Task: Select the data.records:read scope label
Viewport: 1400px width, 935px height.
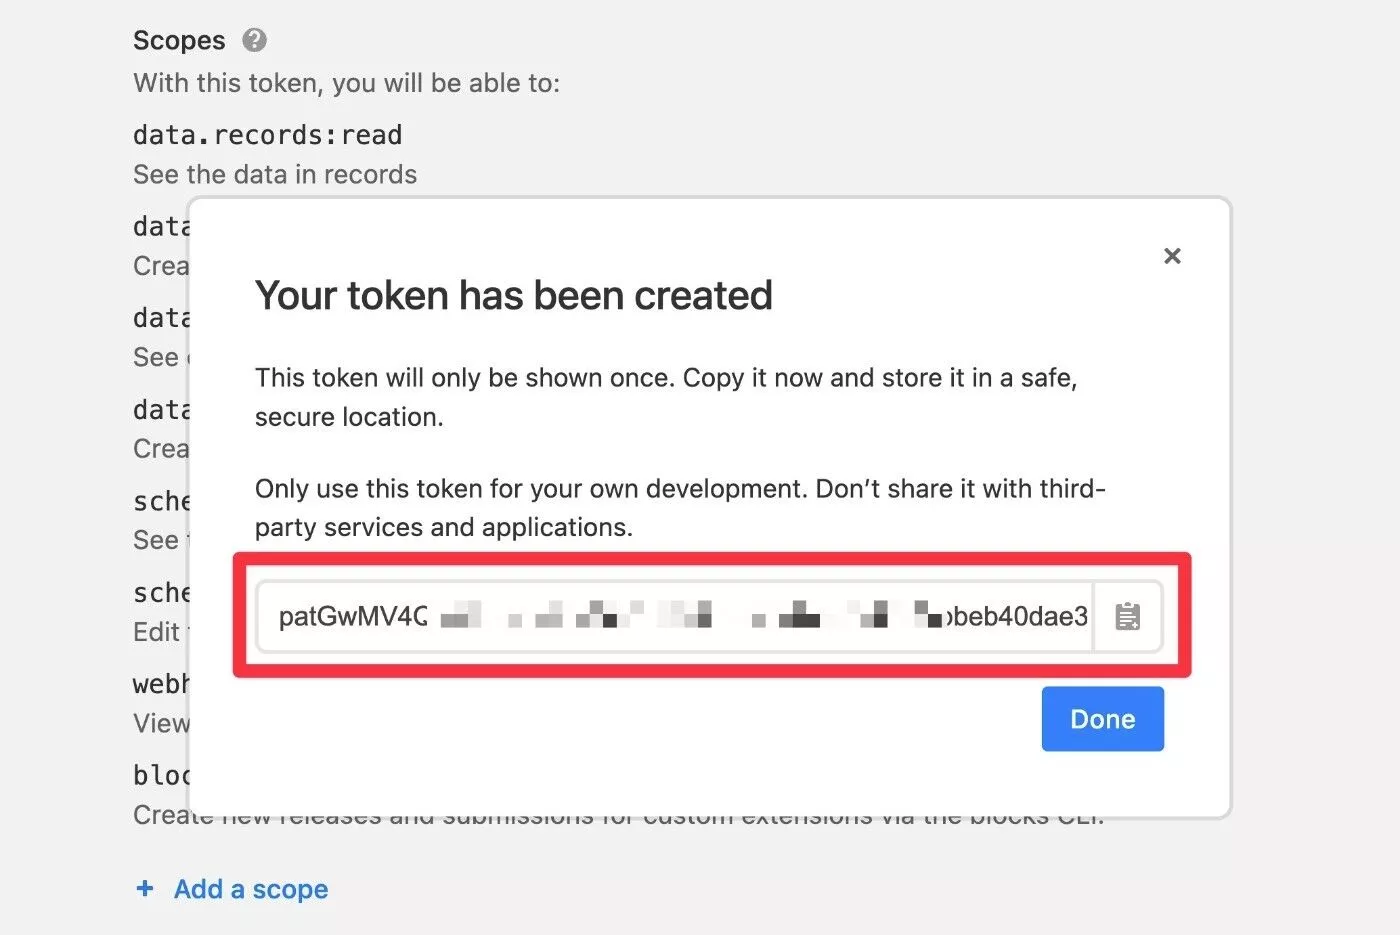Action: point(267,135)
